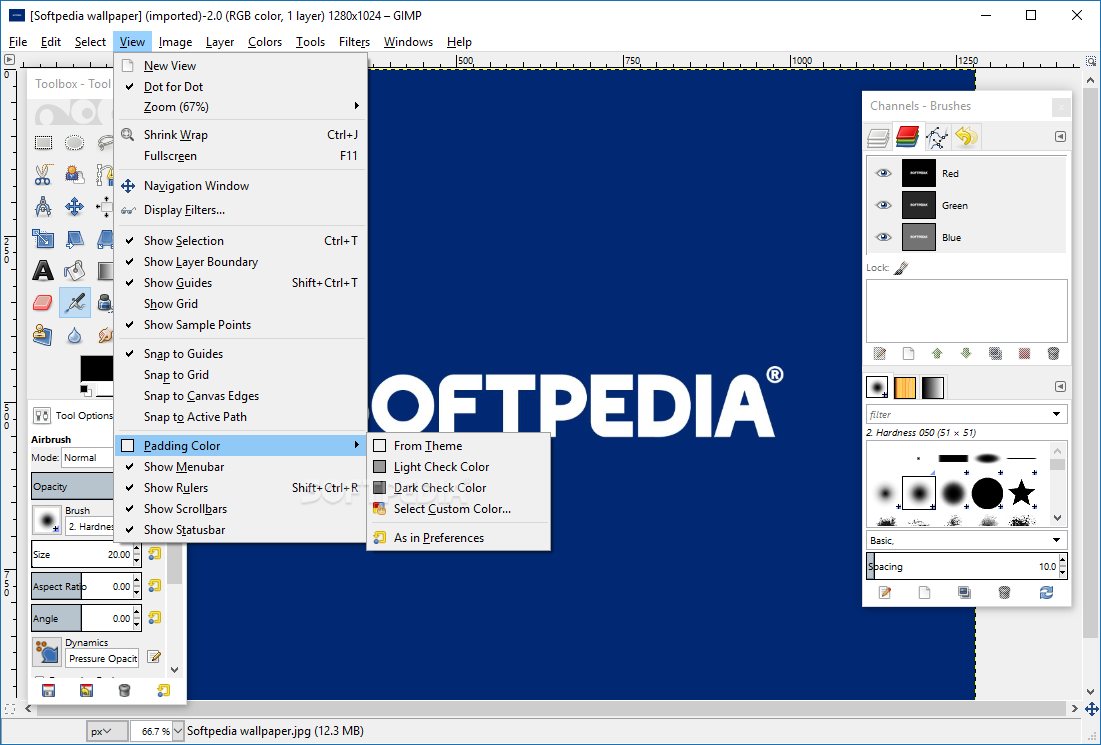Select As in Preferences padding option
This screenshot has width=1101, height=745.
tap(459, 538)
